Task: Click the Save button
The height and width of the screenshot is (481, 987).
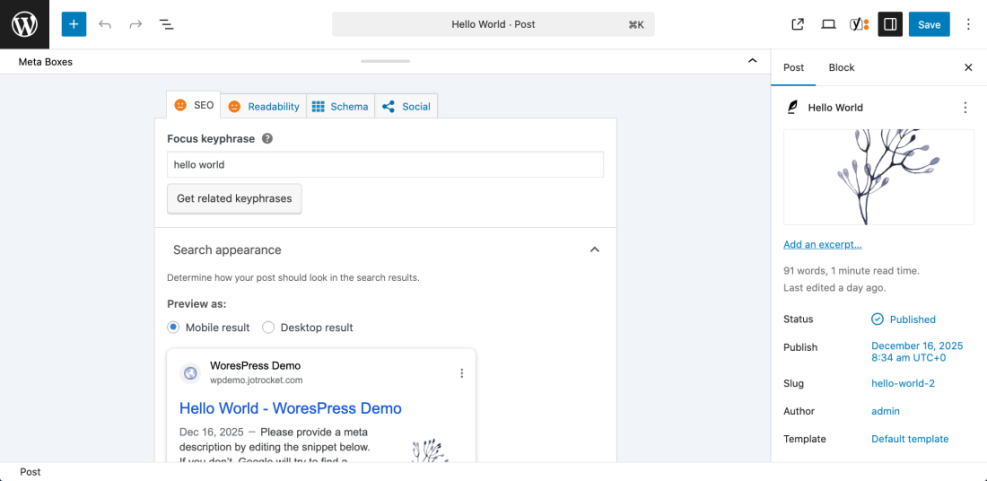Action: click(929, 25)
